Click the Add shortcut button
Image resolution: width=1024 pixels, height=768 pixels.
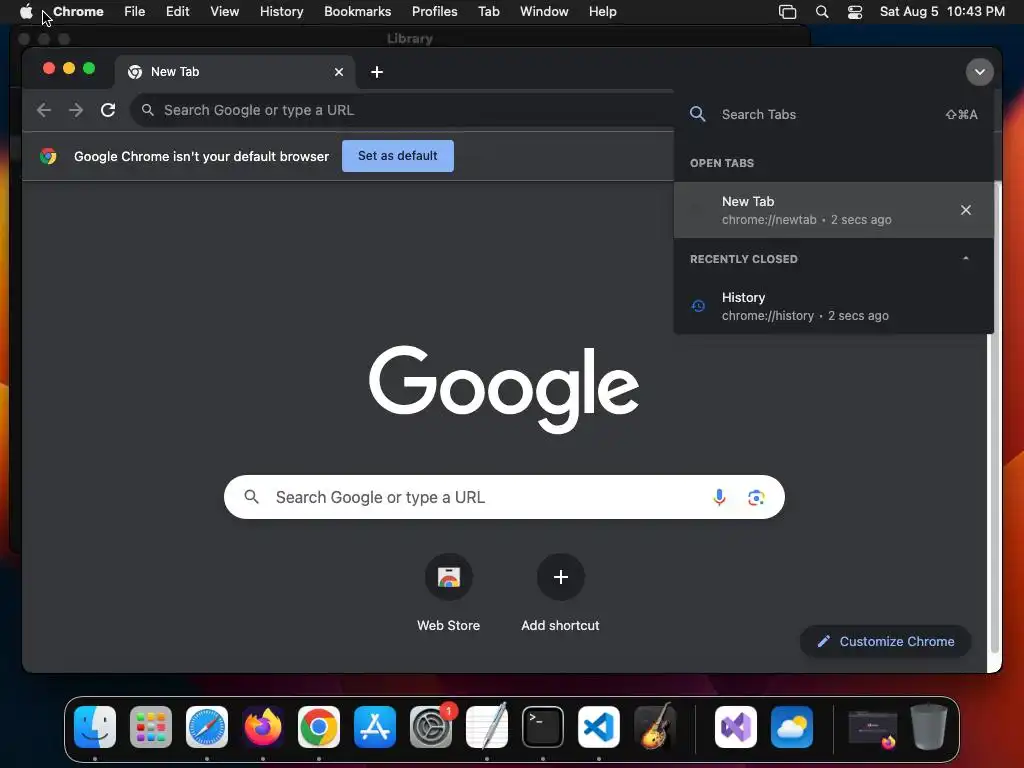pos(560,593)
